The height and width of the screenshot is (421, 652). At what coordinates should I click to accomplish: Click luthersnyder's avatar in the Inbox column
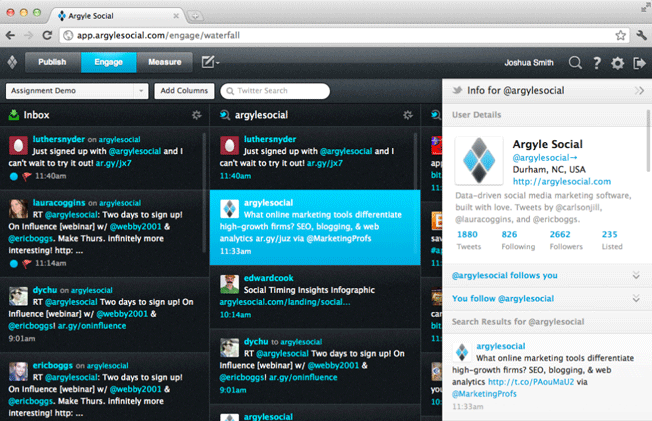pyautogui.click(x=18, y=146)
